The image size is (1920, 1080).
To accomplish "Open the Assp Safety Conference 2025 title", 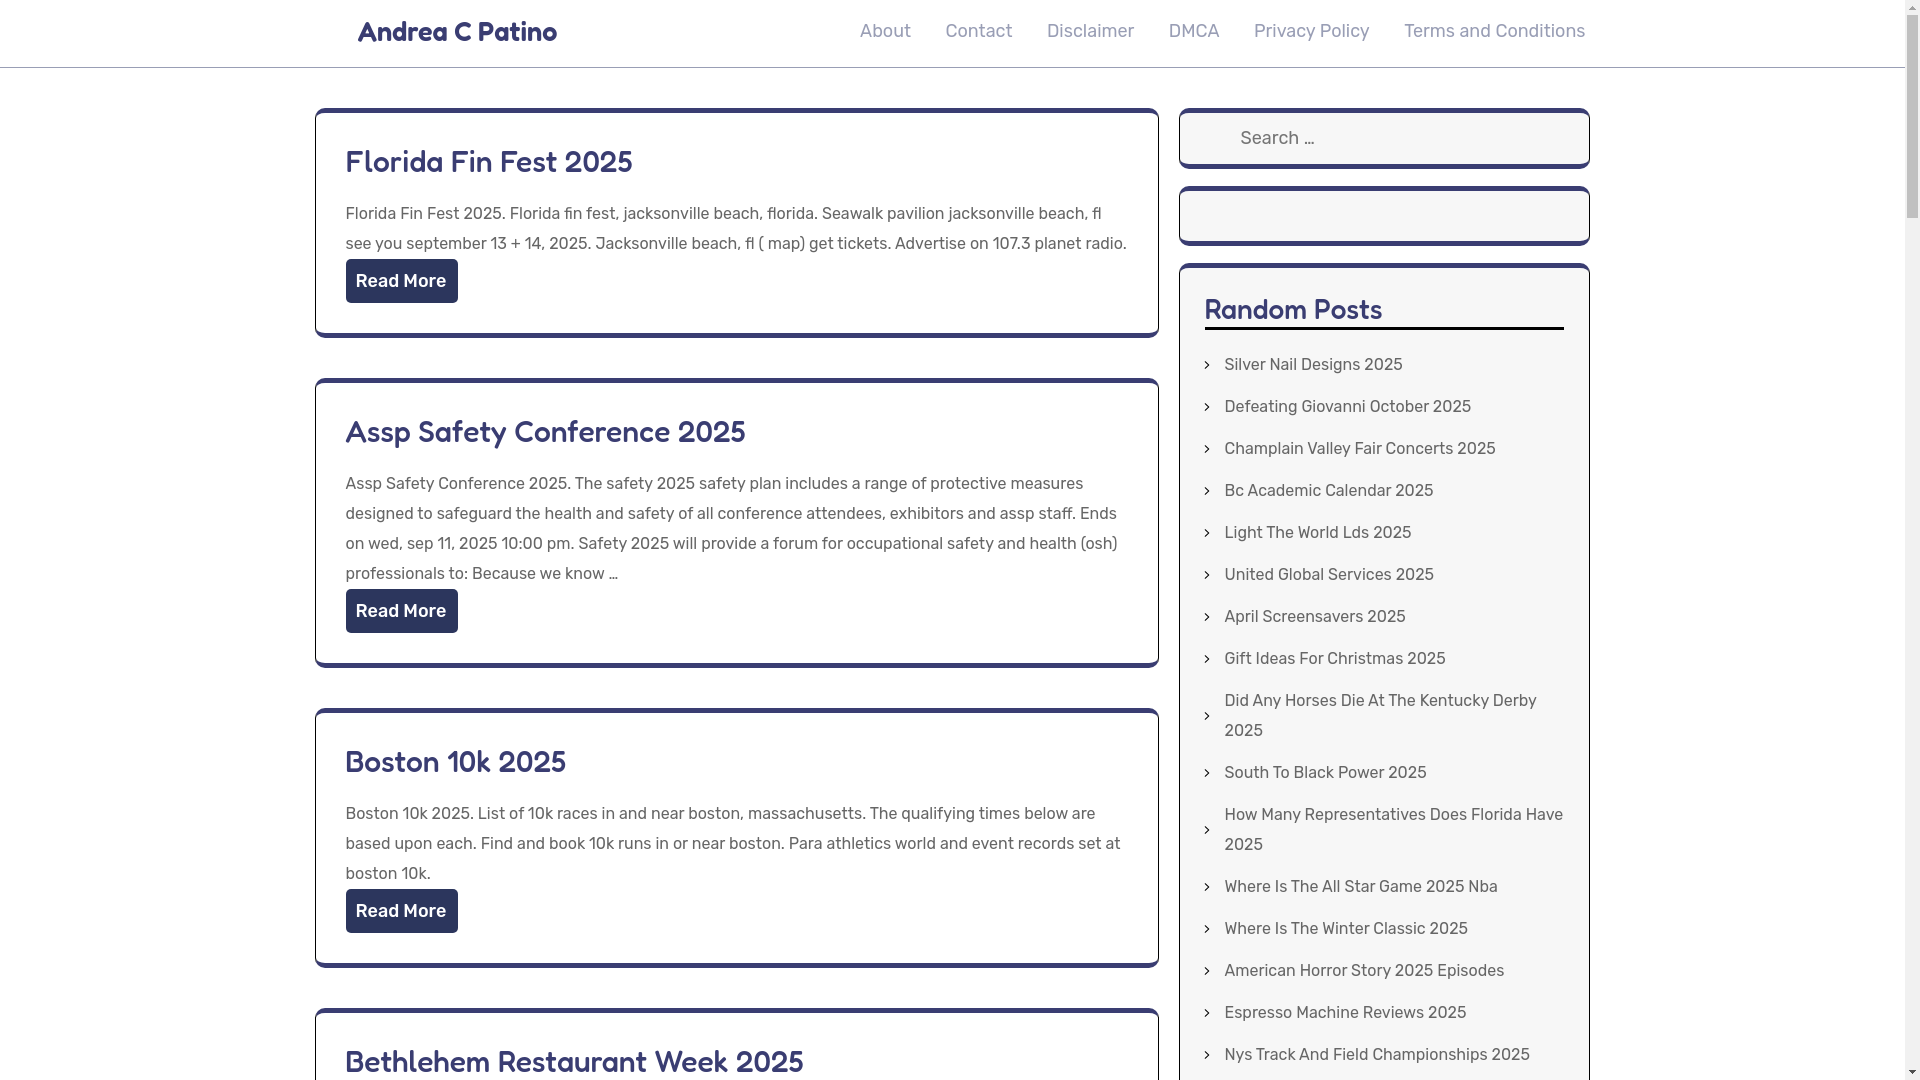I will [x=545, y=431].
